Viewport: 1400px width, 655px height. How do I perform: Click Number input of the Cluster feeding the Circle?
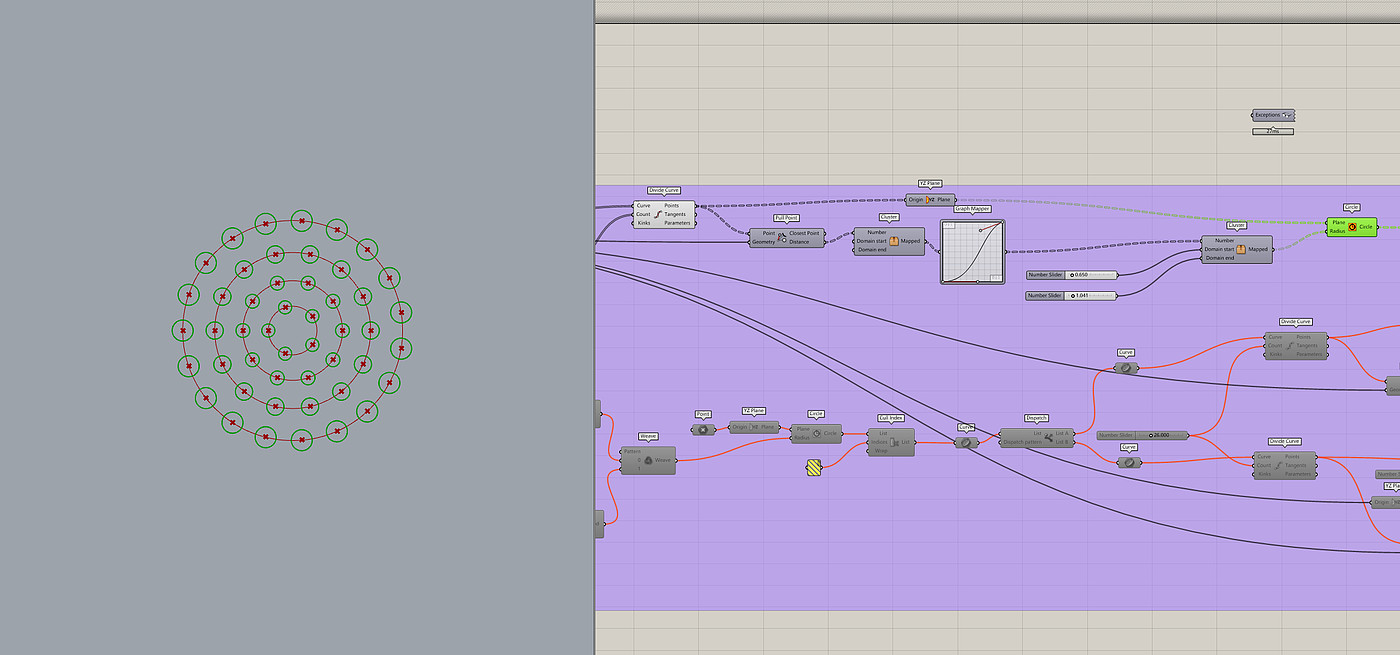tap(1224, 240)
